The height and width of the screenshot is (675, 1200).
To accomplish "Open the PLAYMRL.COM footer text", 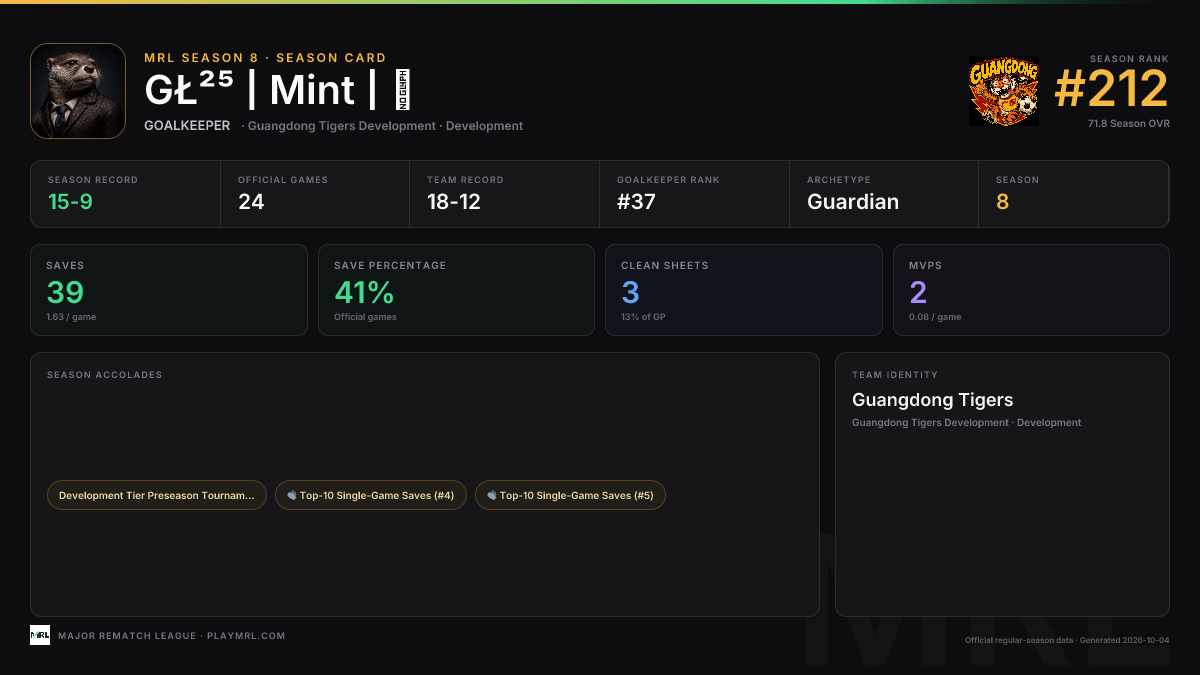I will coord(246,636).
